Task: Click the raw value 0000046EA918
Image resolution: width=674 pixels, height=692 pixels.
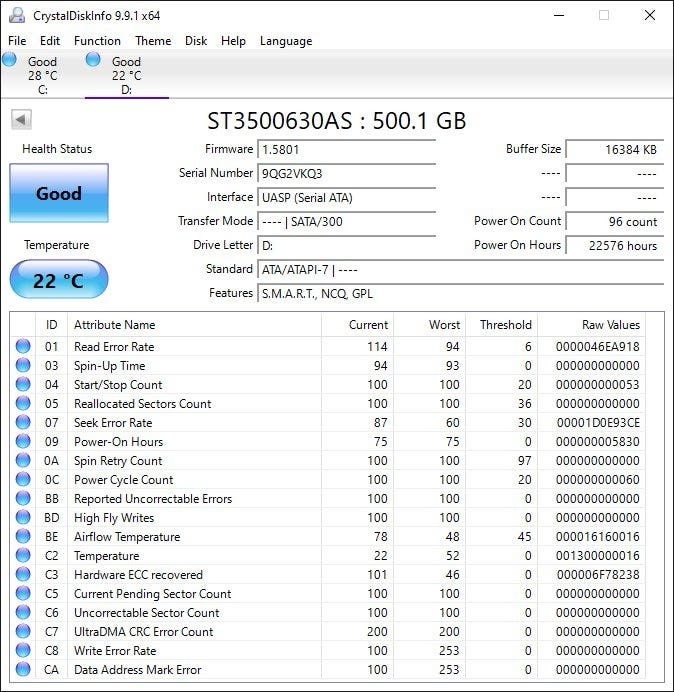Action: pyautogui.click(x=597, y=347)
